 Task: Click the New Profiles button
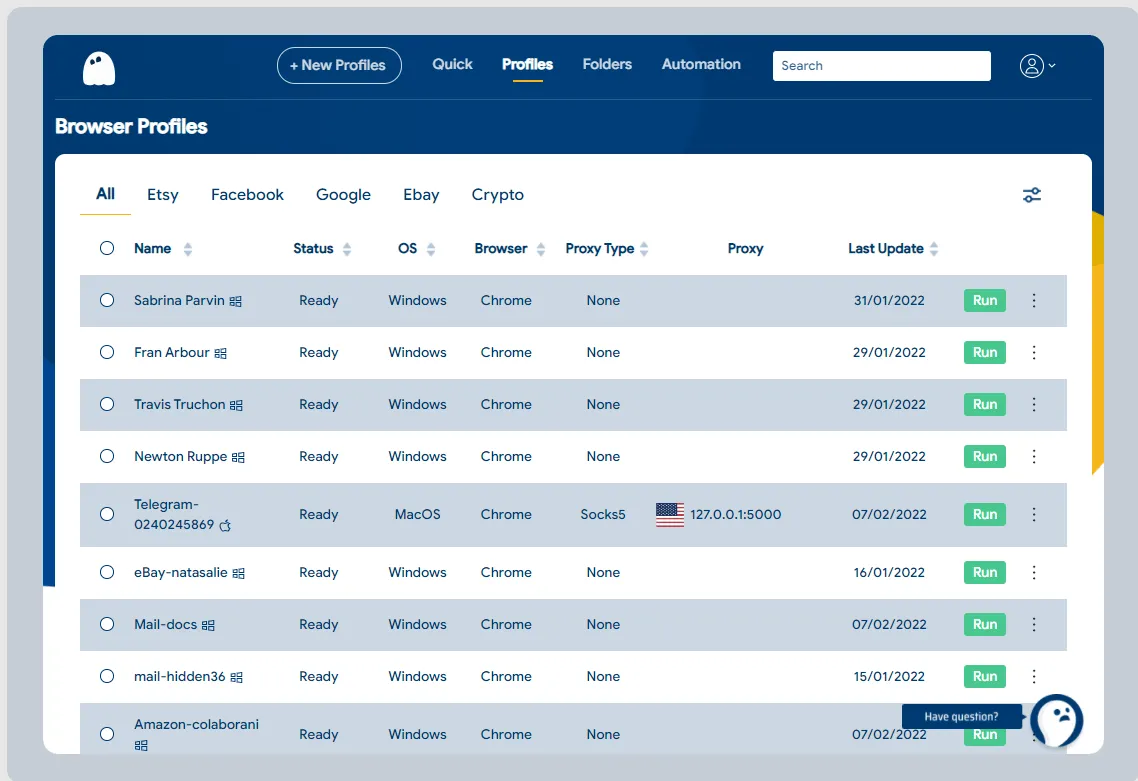[339, 64]
